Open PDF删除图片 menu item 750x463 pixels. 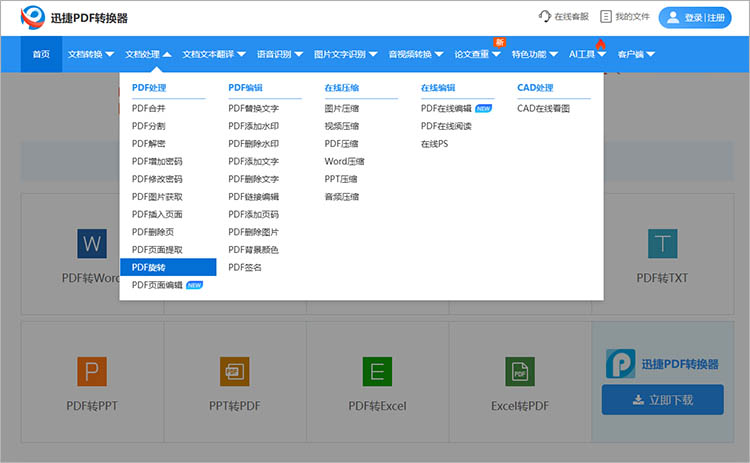254,232
